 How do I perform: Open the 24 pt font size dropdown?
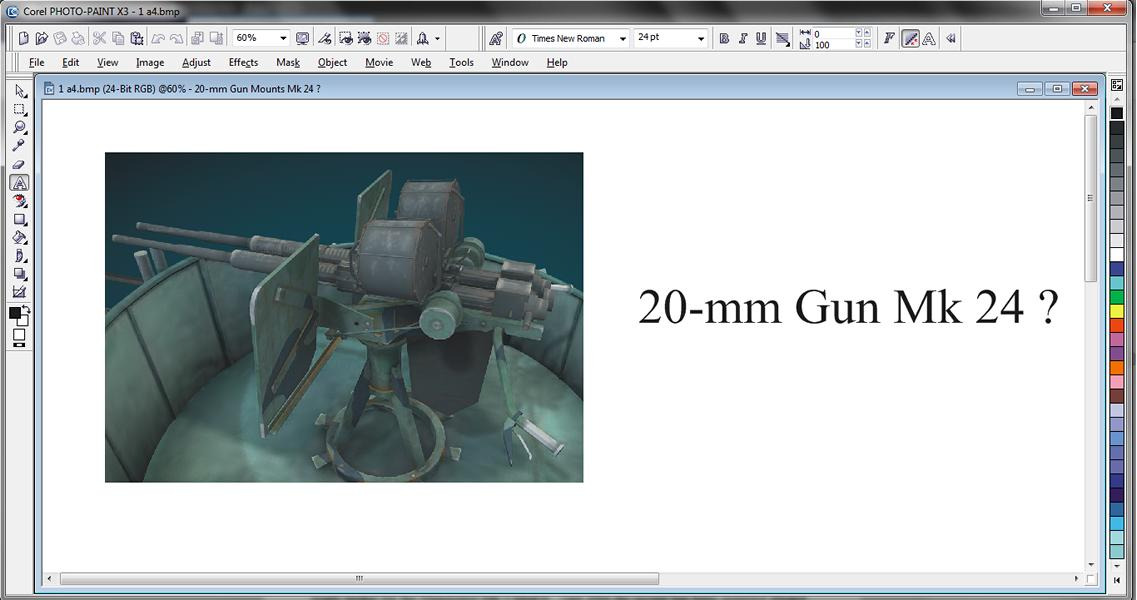point(700,38)
